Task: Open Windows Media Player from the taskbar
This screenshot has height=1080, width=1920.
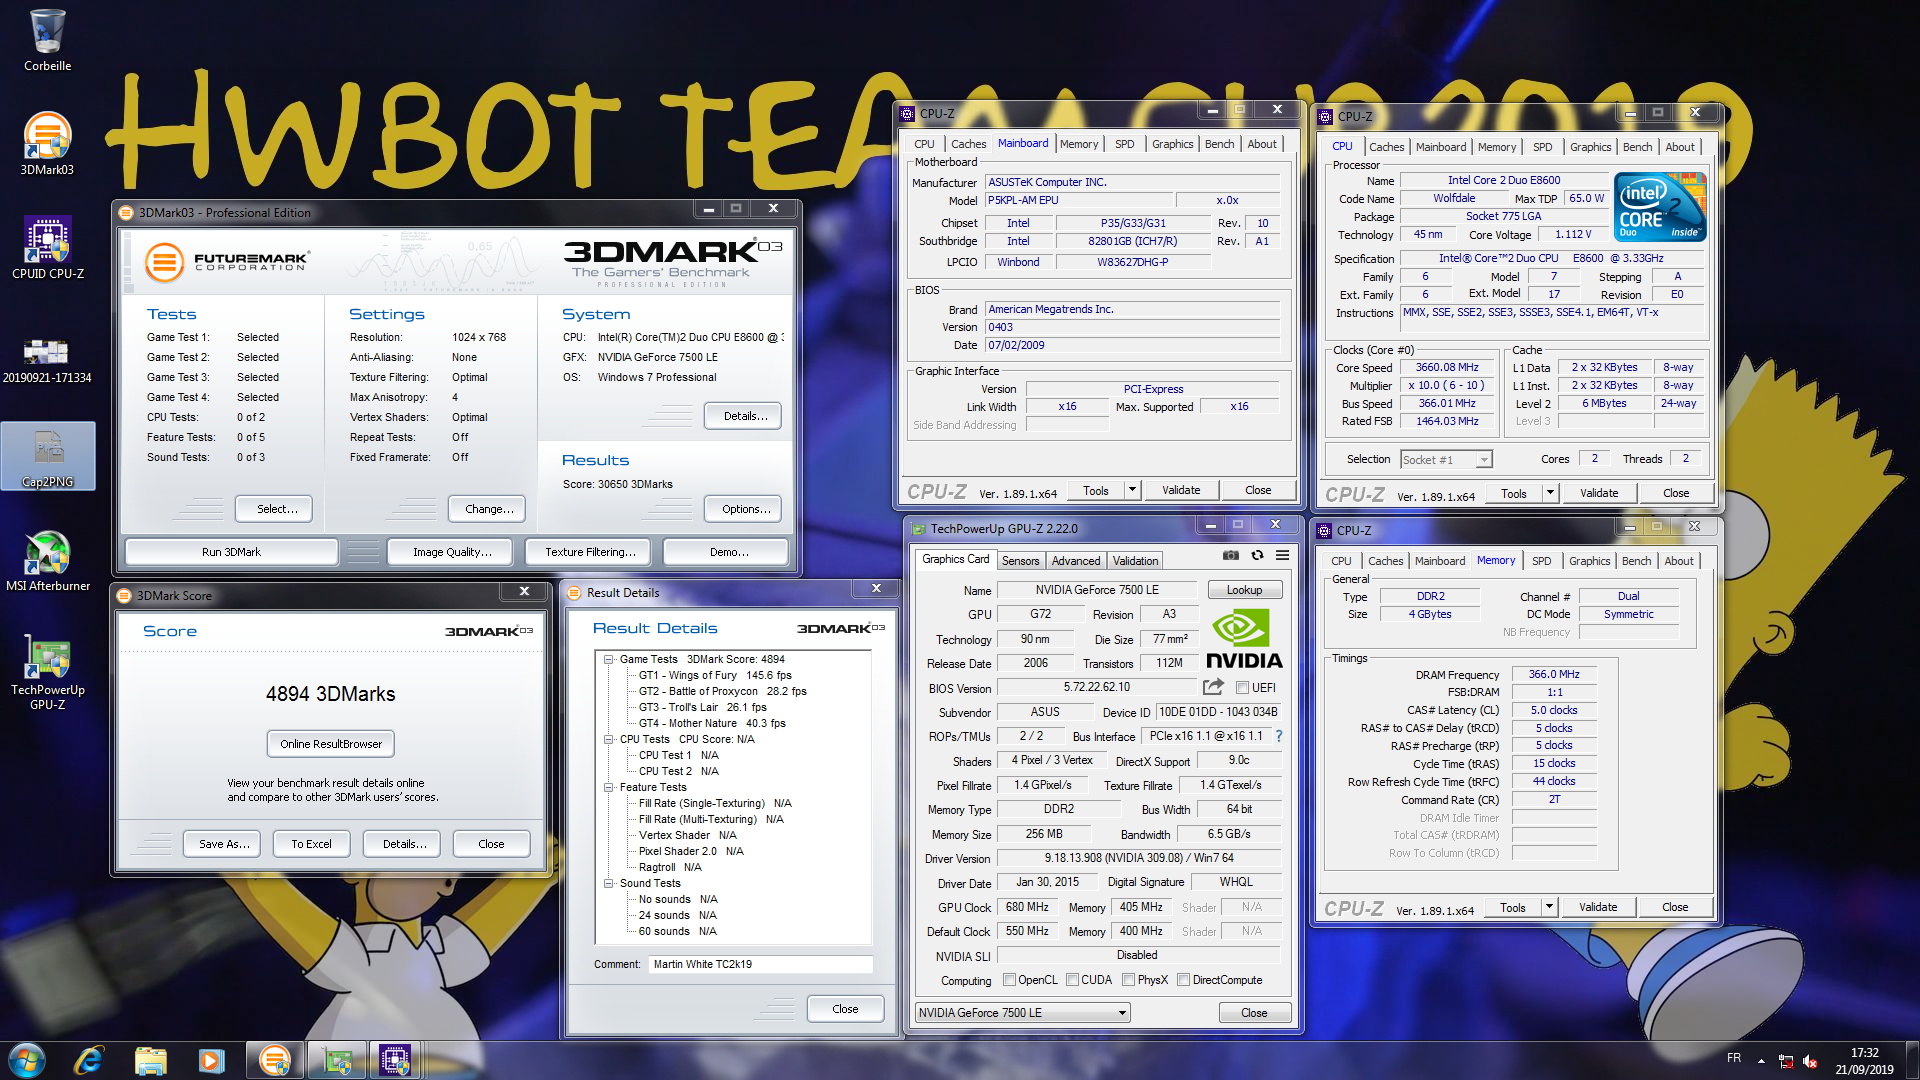Action: point(211,1060)
